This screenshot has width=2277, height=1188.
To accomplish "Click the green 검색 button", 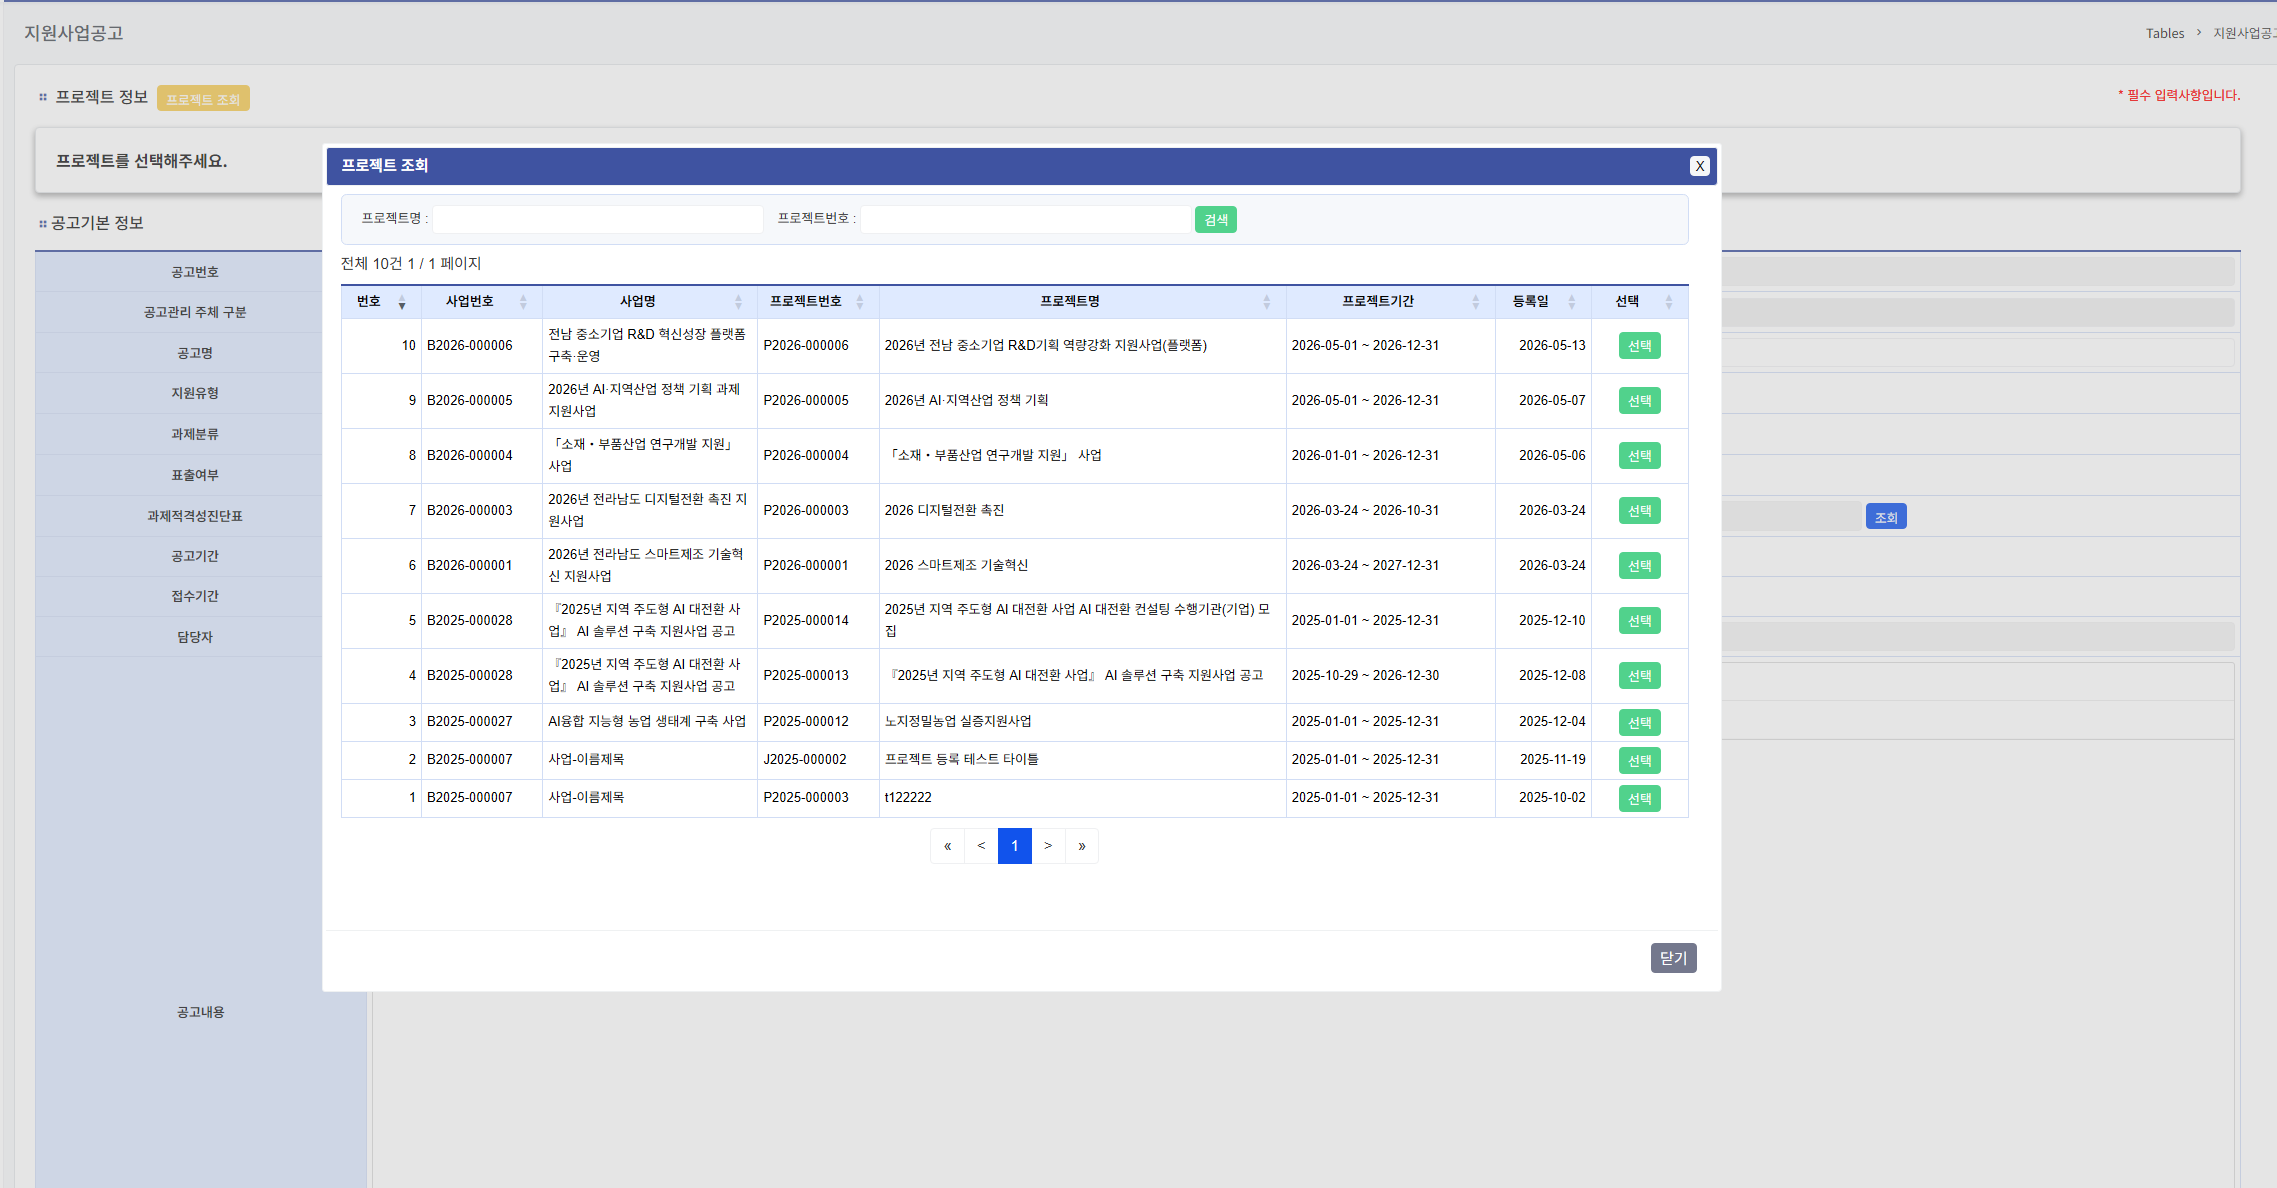I will [x=1216, y=220].
